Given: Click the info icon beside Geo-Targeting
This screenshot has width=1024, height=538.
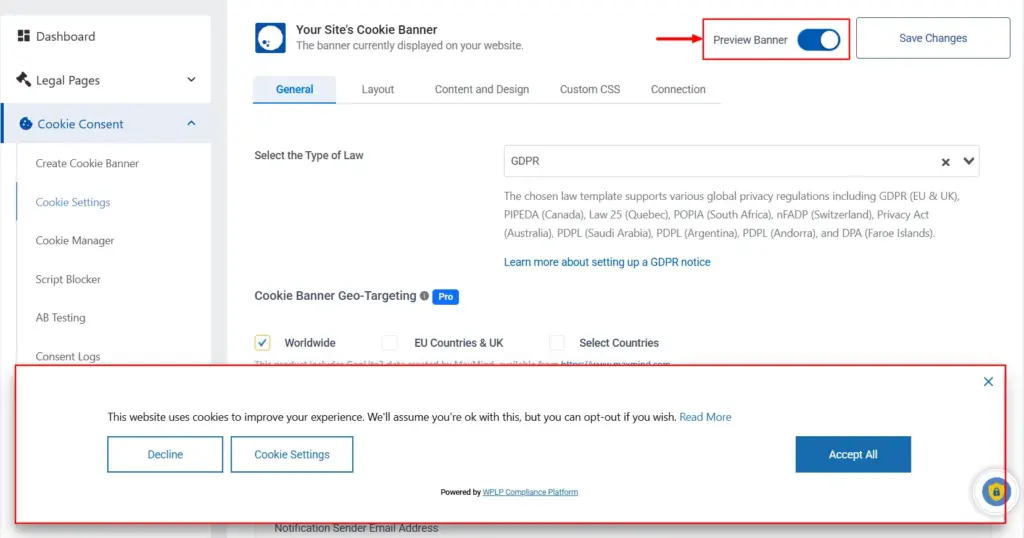Looking at the screenshot, I should point(424,296).
